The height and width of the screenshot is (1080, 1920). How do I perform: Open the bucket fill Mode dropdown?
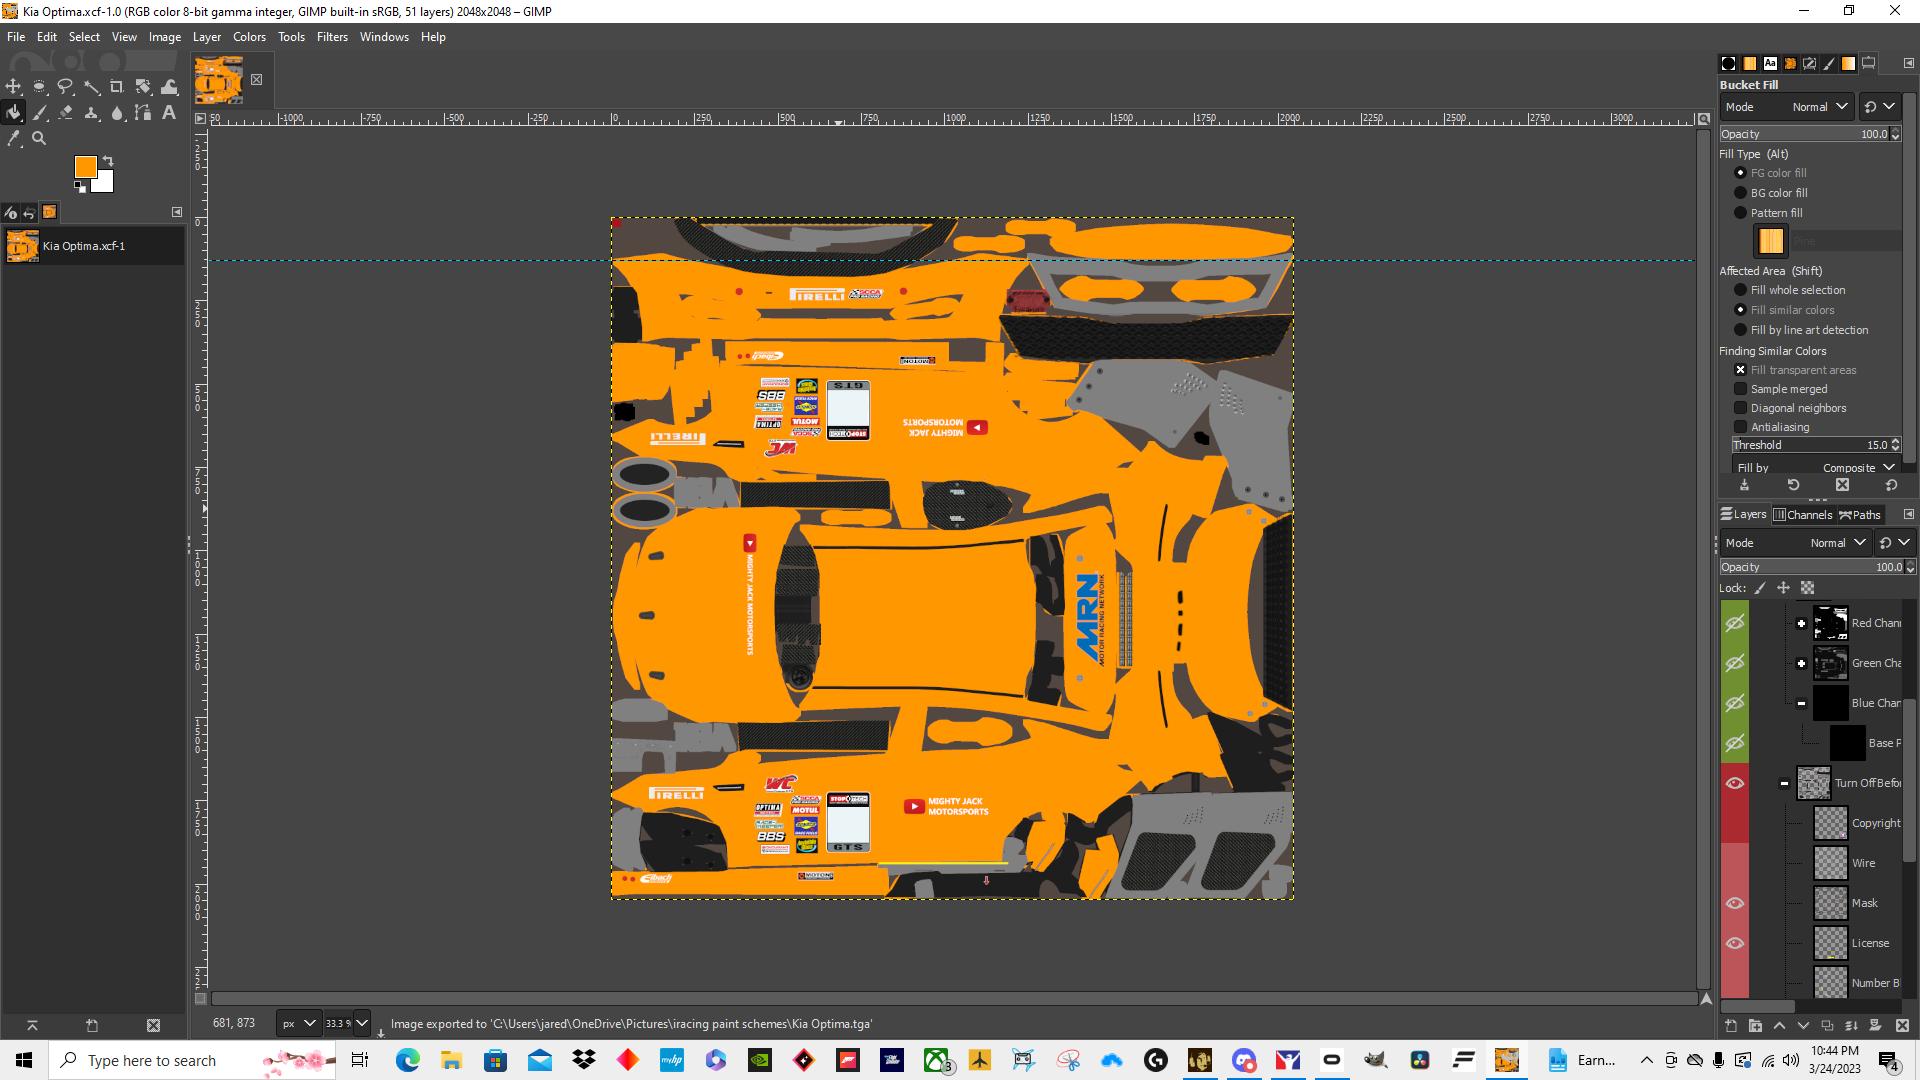point(1822,107)
